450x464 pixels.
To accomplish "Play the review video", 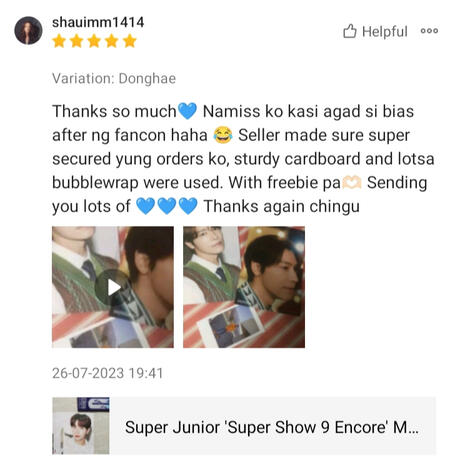I will [x=113, y=287].
